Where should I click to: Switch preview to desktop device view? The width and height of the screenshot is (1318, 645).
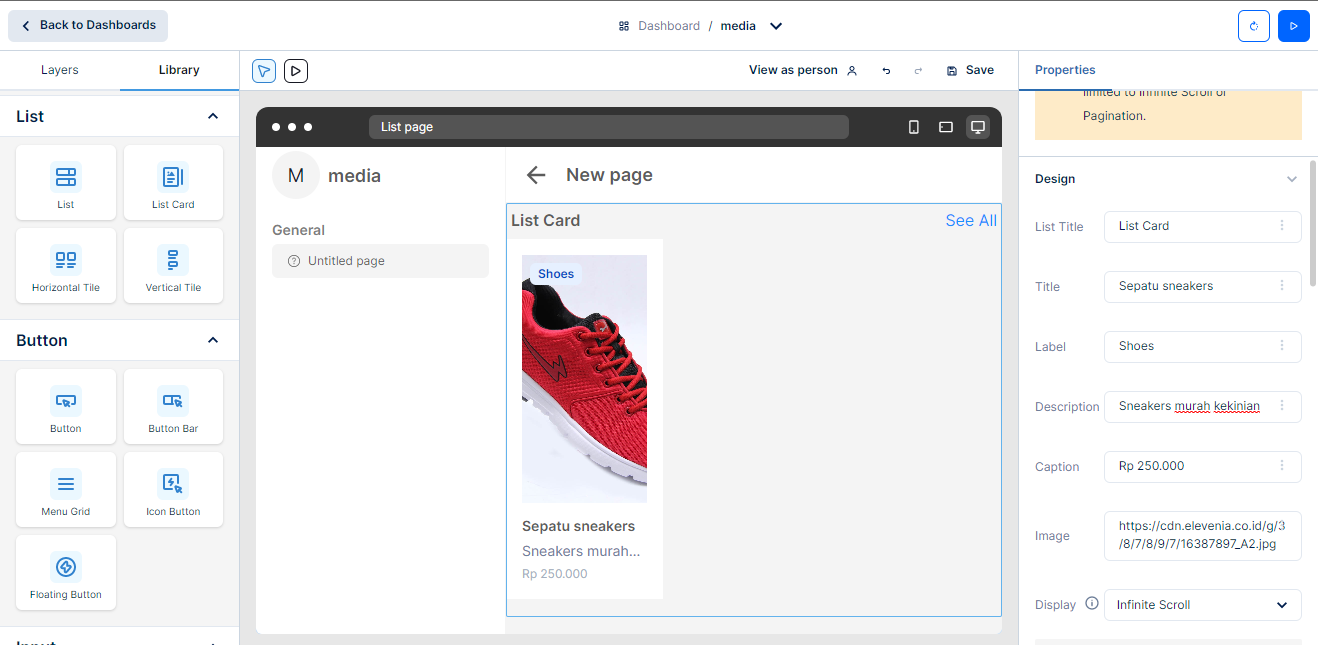[x=977, y=127]
